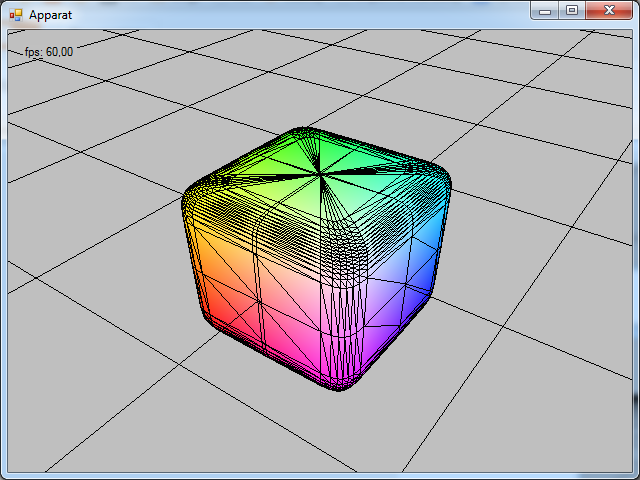Screen dimensions: 640x480
Task: Click the 'fps: 60,00' counter text
Action: tap(49, 52)
